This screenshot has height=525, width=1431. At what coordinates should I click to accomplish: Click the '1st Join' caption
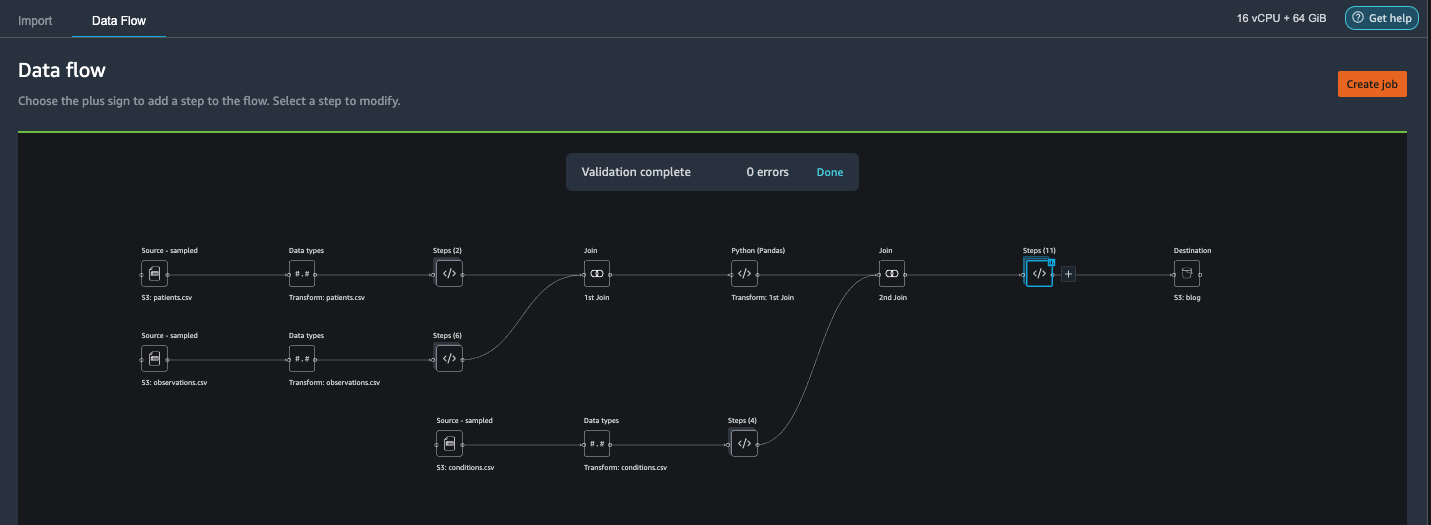(x=597, y=297)
